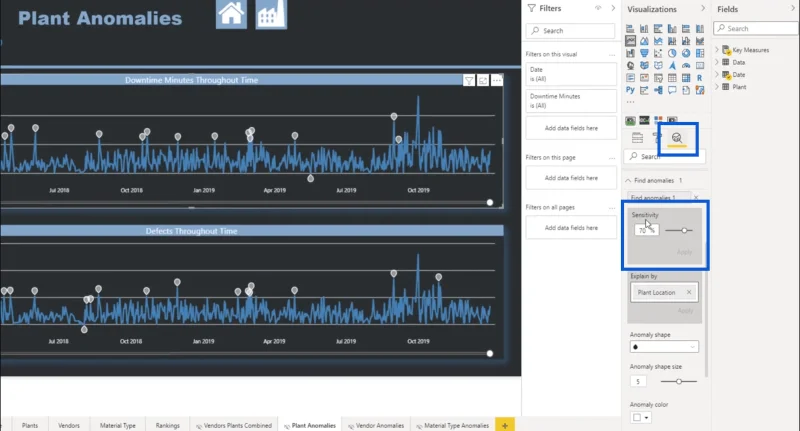Click the filter icon on the Downtime chart
Viewport: 800px width, 431px height.
tap(469, 81)
